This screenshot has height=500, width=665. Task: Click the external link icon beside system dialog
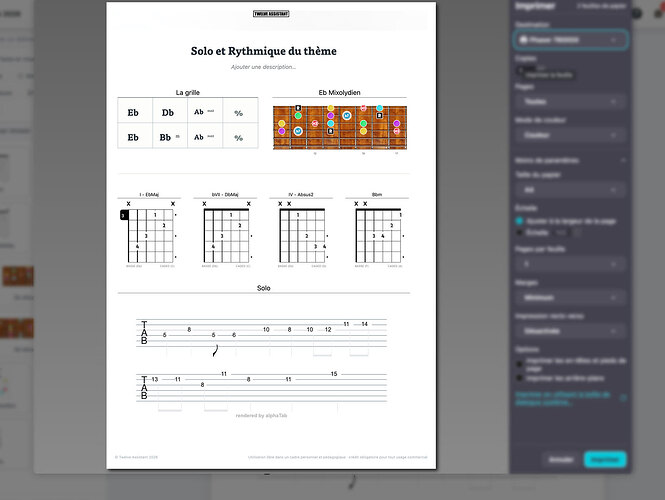pyautogui.click(x=623, y=398)
